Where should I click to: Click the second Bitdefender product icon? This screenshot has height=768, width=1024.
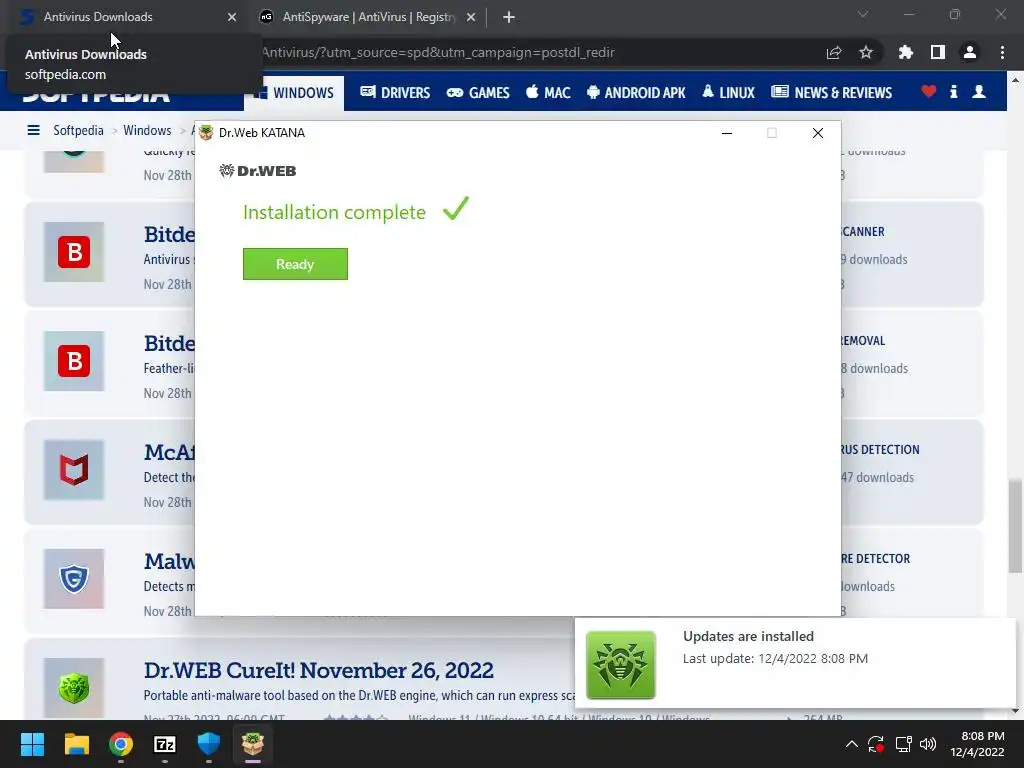point(74,361)
